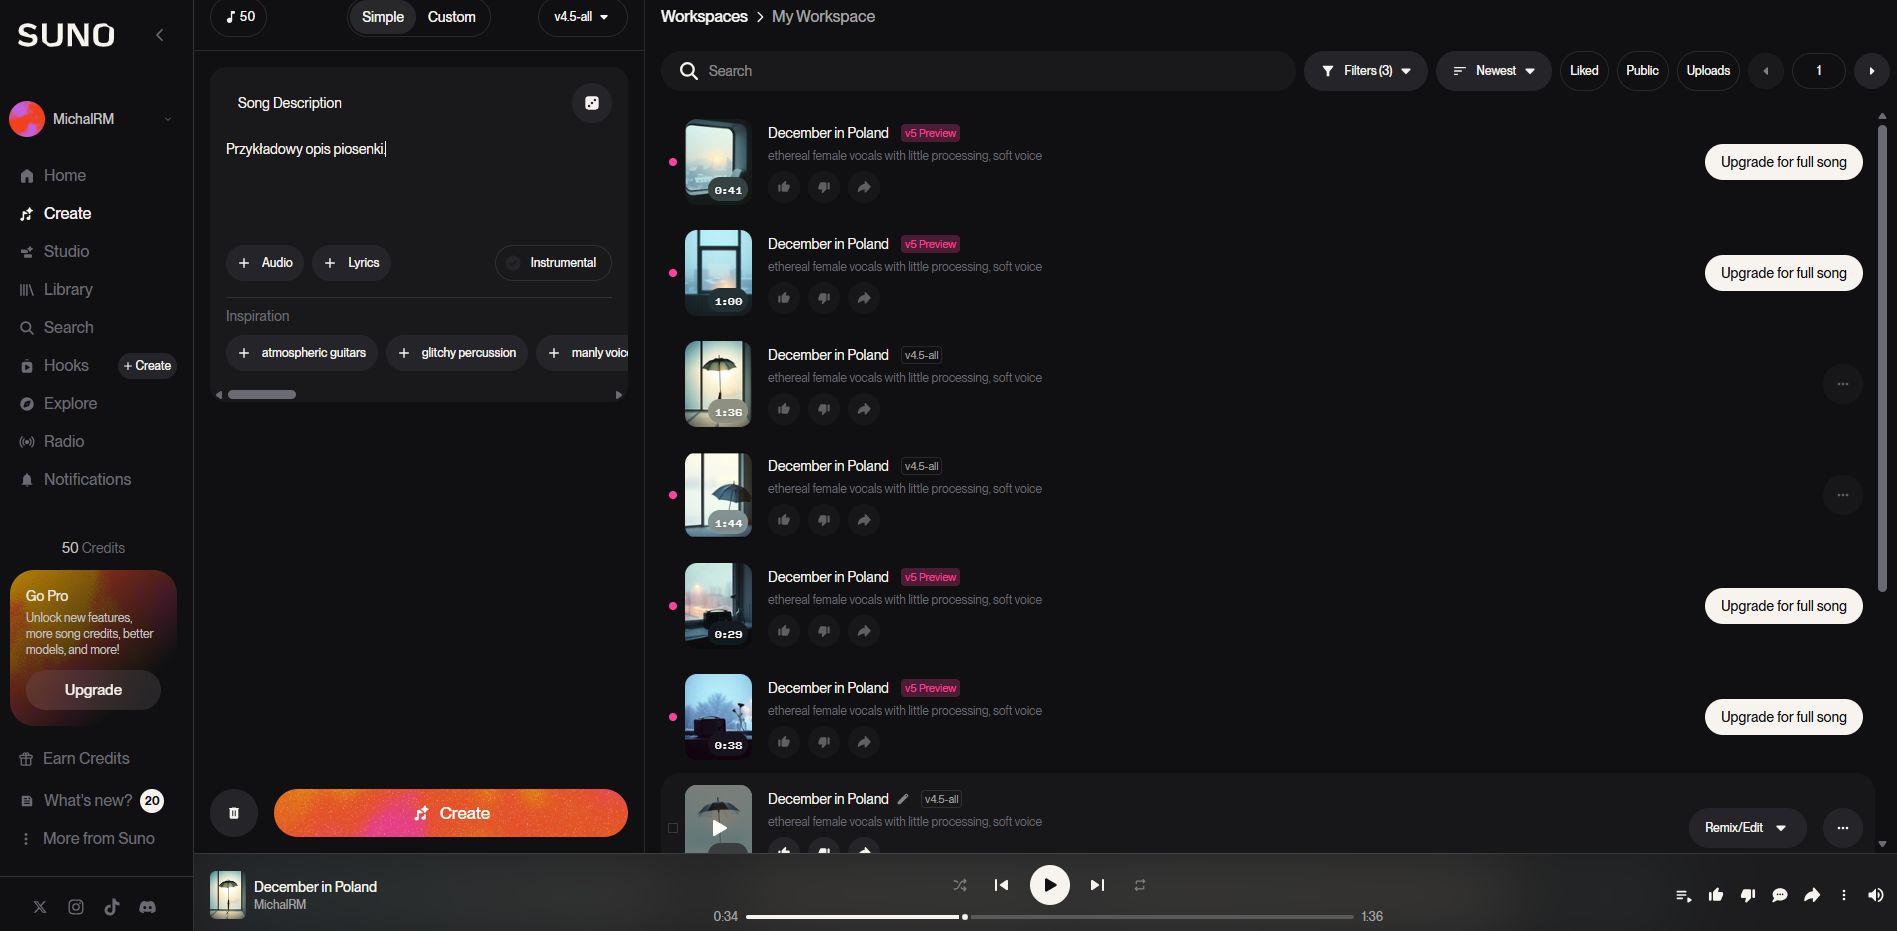The image size is (1897, 931).
Task: Open the v4.5-all model dropdown
Action: 582,17
